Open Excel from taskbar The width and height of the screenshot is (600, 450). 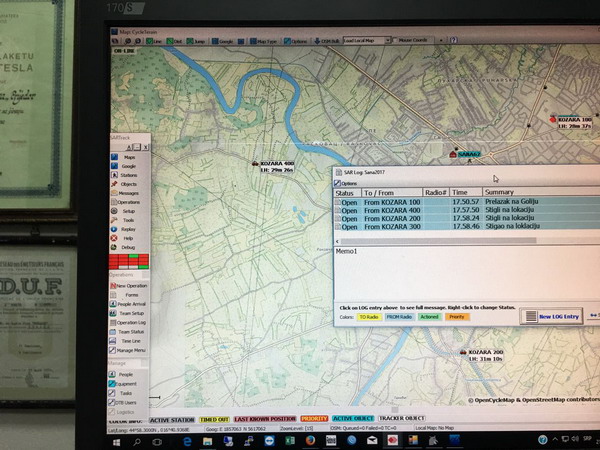pyautogui.click(x=290, y=441)
